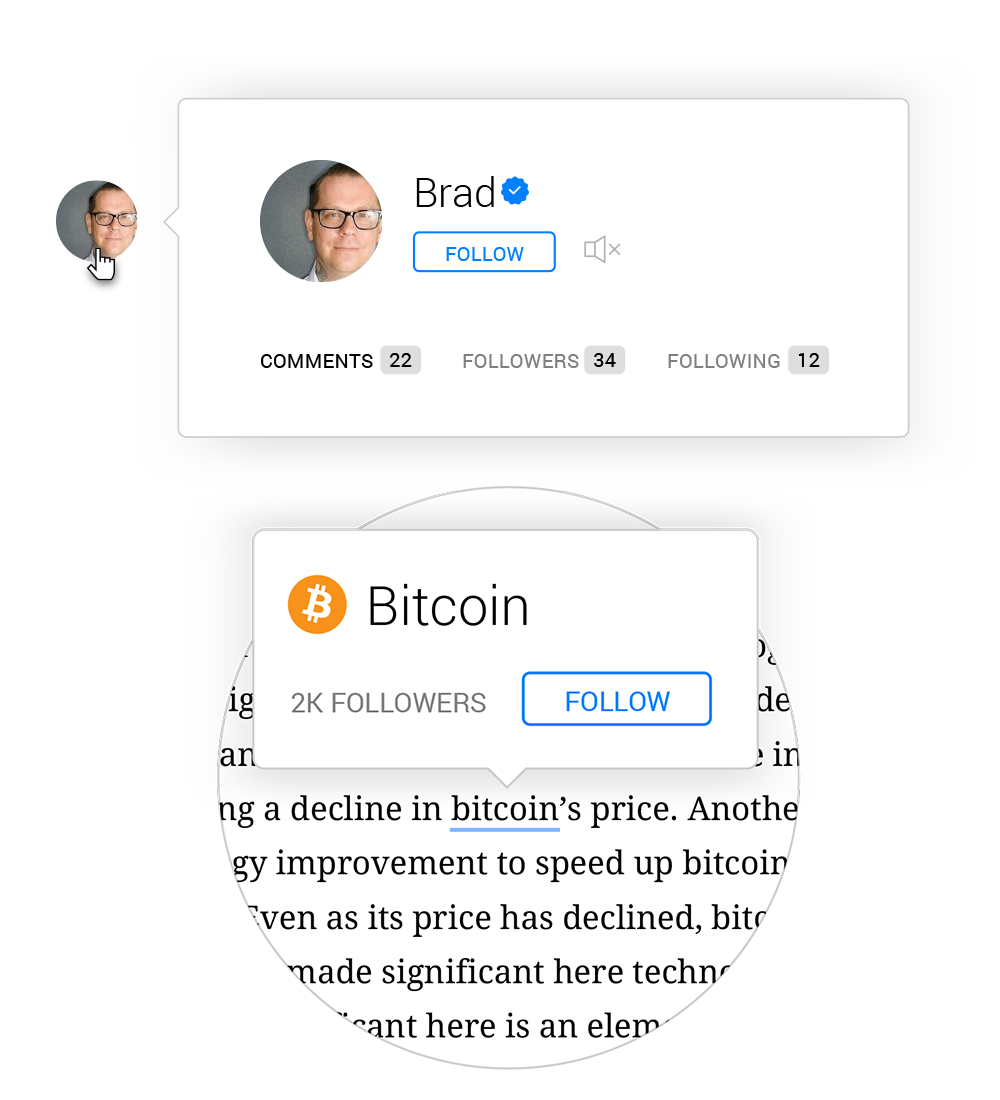
Task: Follow Brad using the FOLLOW button
Action: tap(484, 252)
